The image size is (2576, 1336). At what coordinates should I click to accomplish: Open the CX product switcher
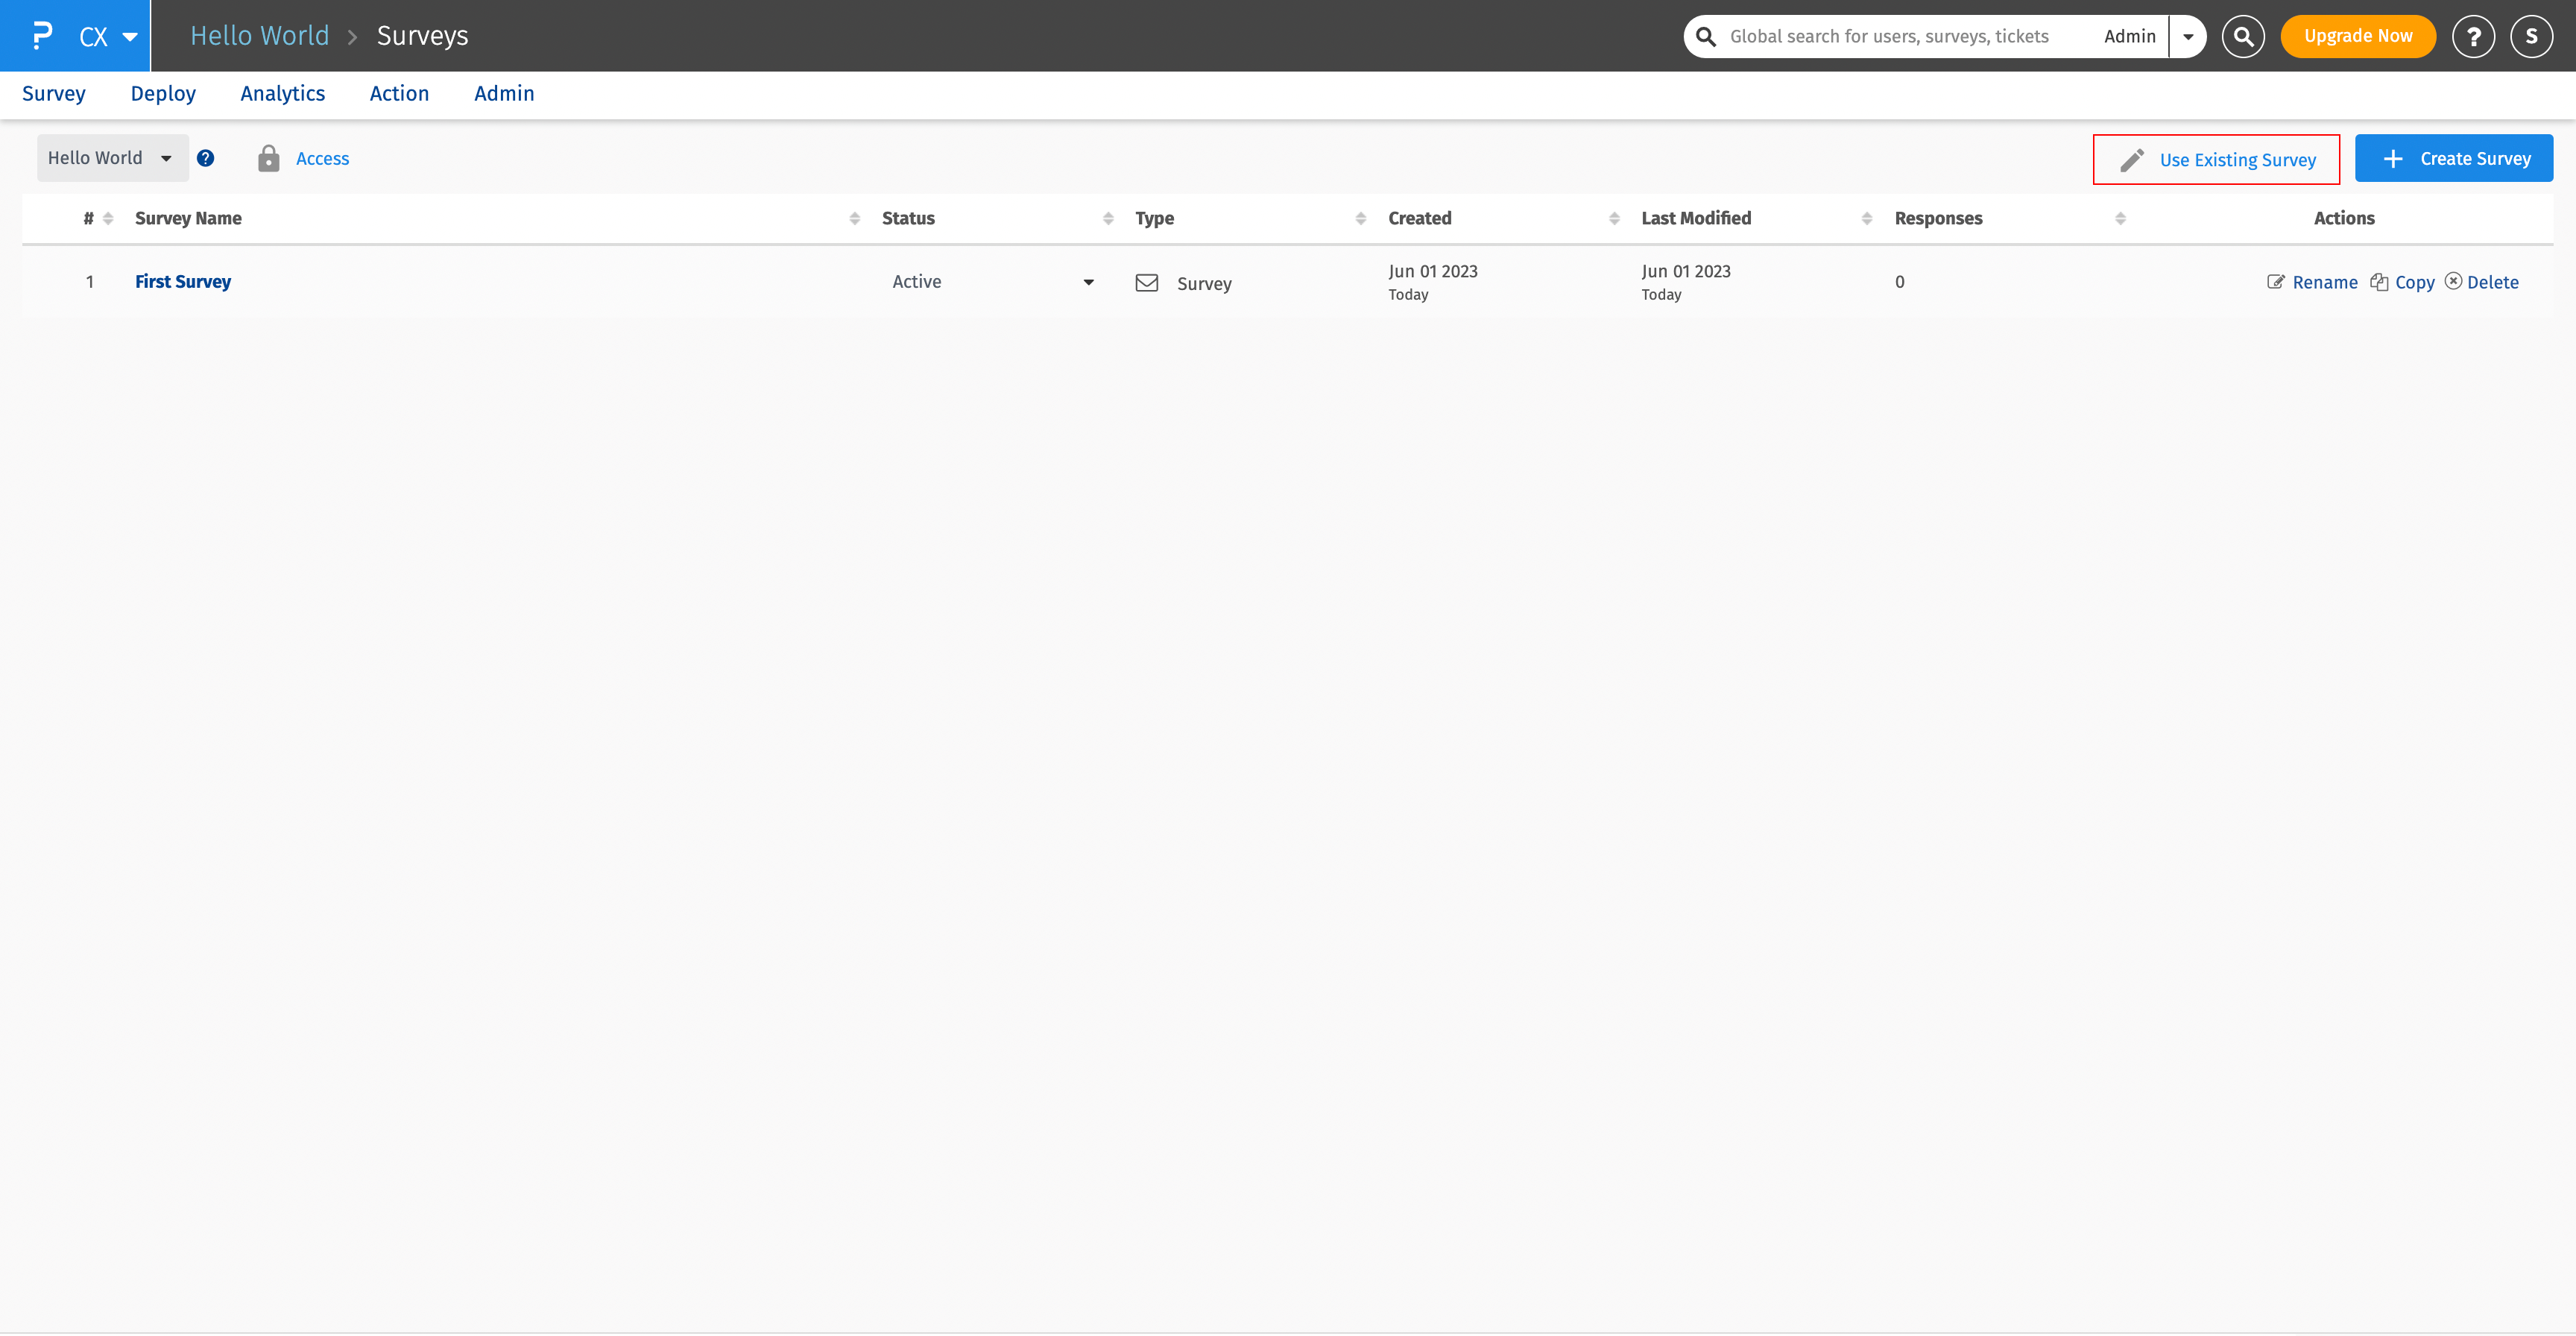pyautogui.click(x=105, y=36)
